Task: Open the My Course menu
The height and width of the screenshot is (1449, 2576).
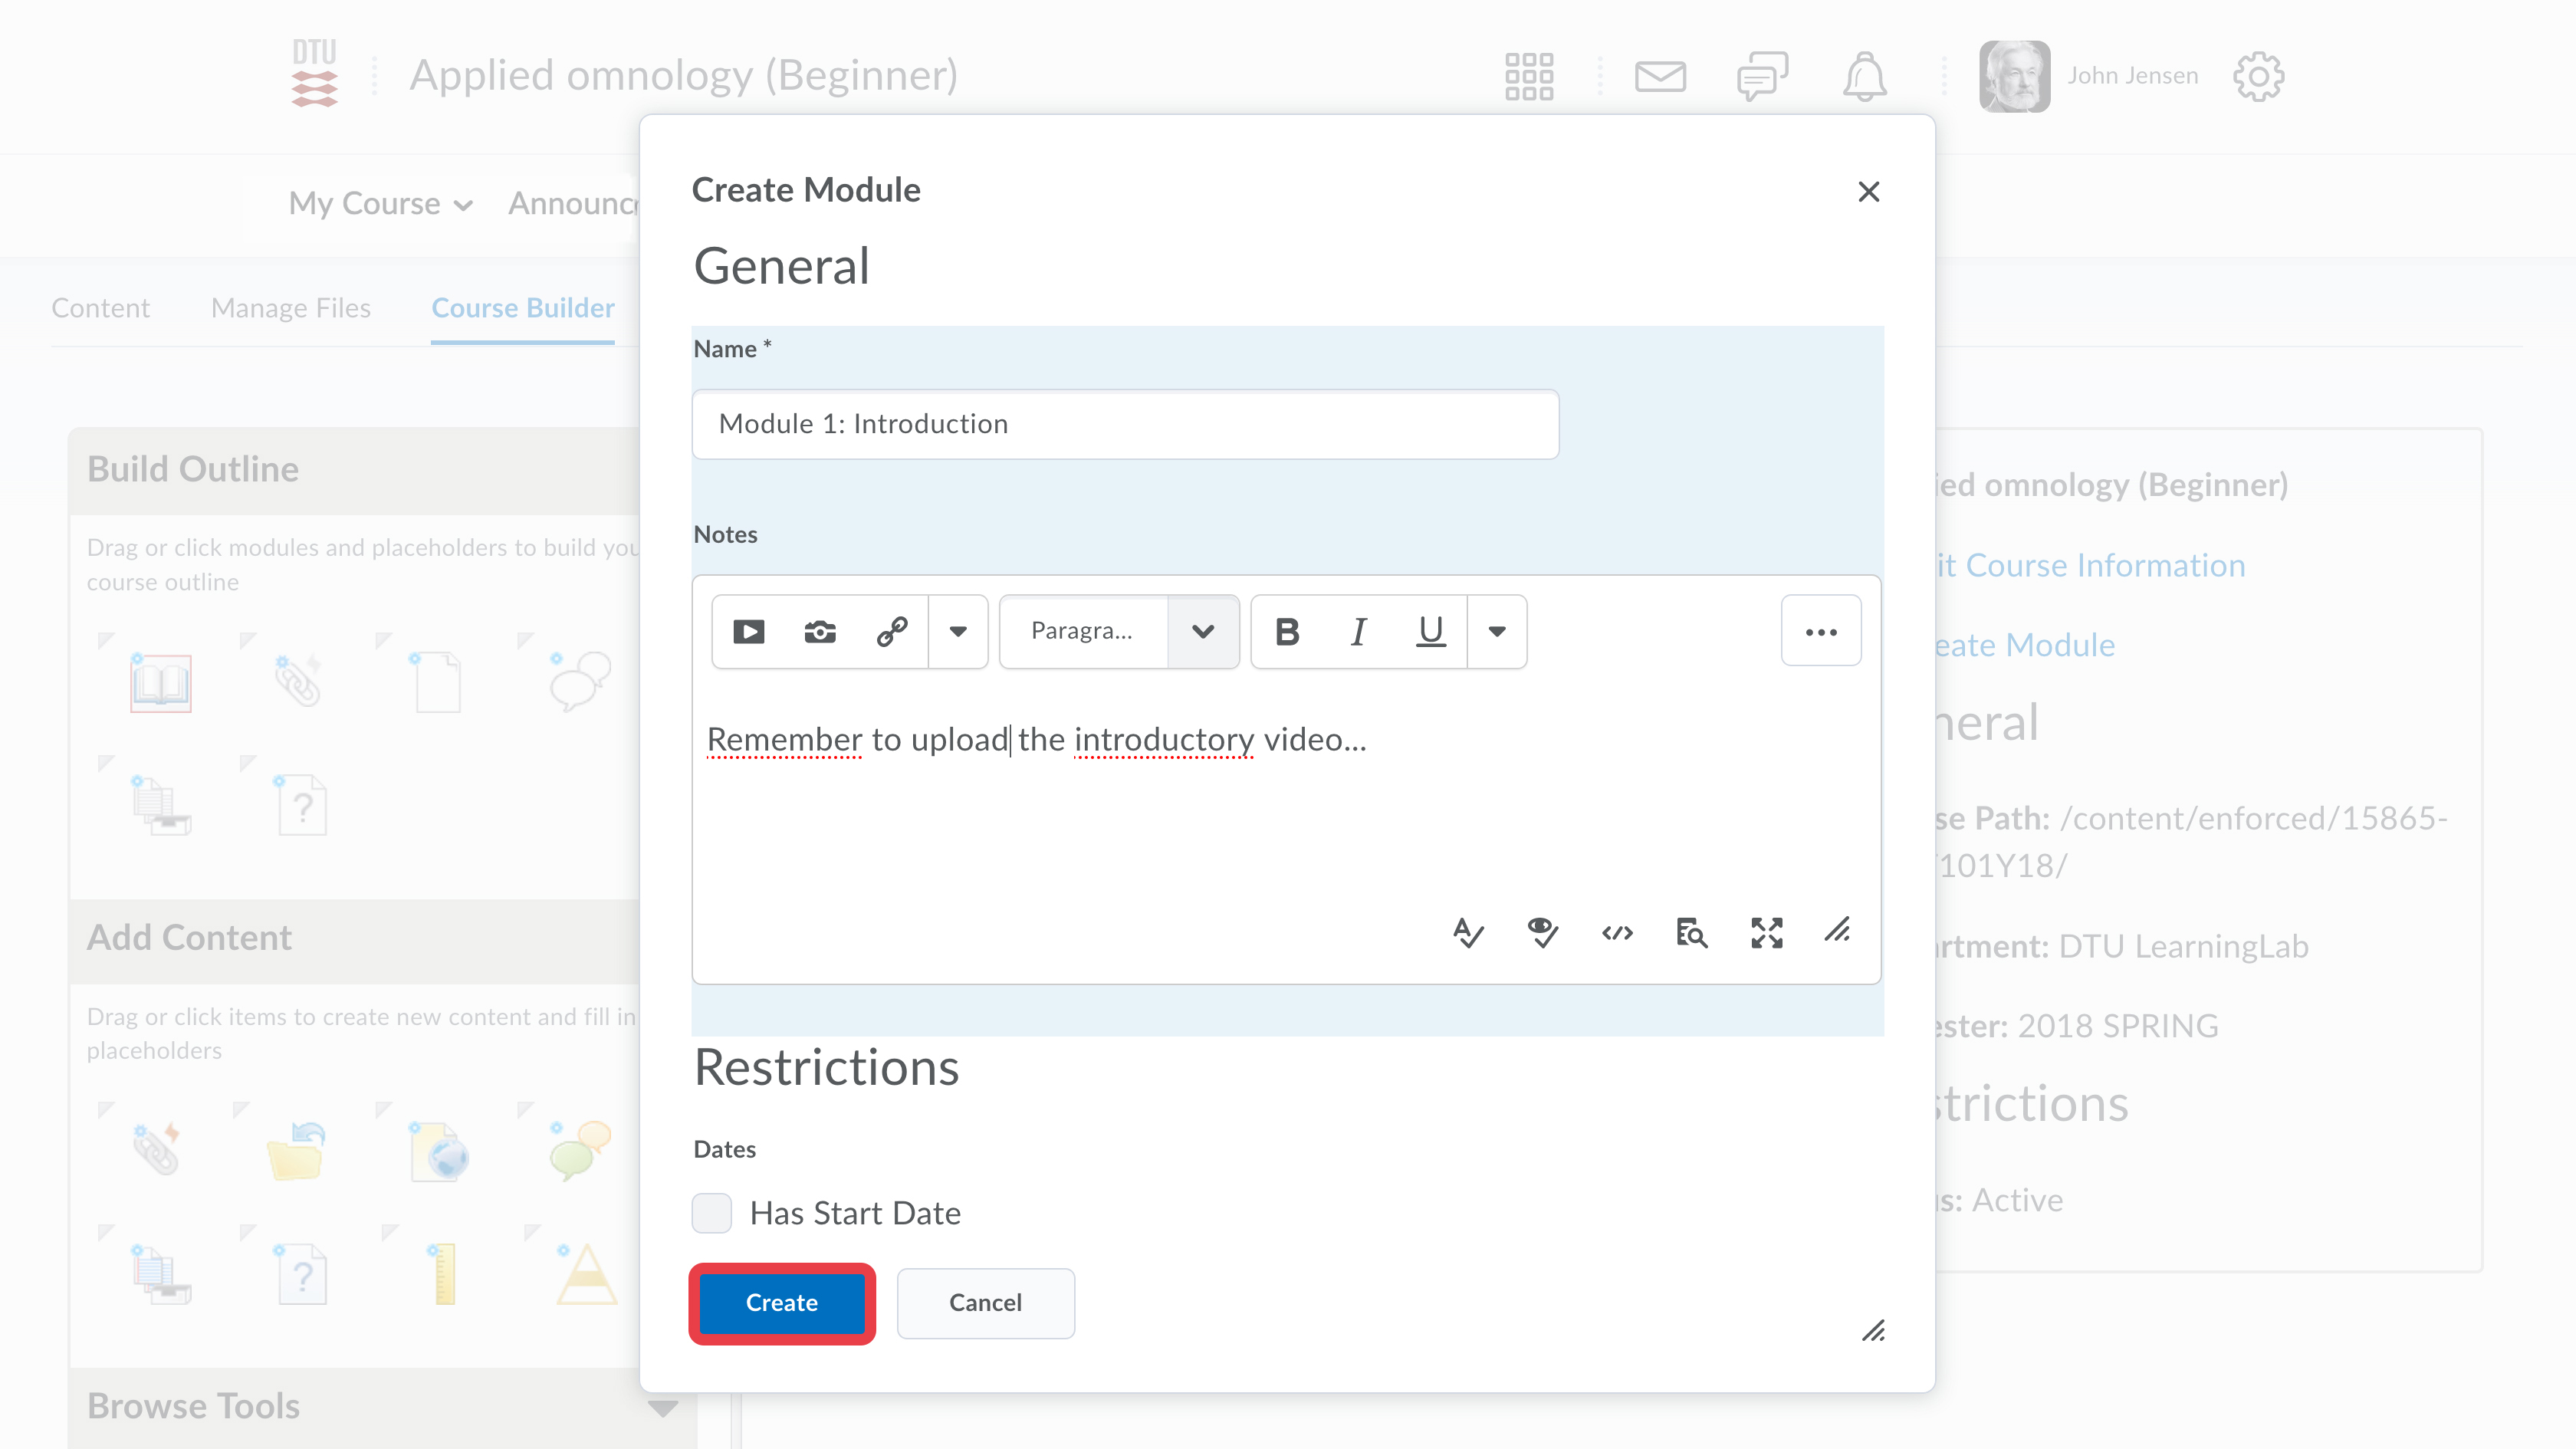Action: (x=380, y=204)
